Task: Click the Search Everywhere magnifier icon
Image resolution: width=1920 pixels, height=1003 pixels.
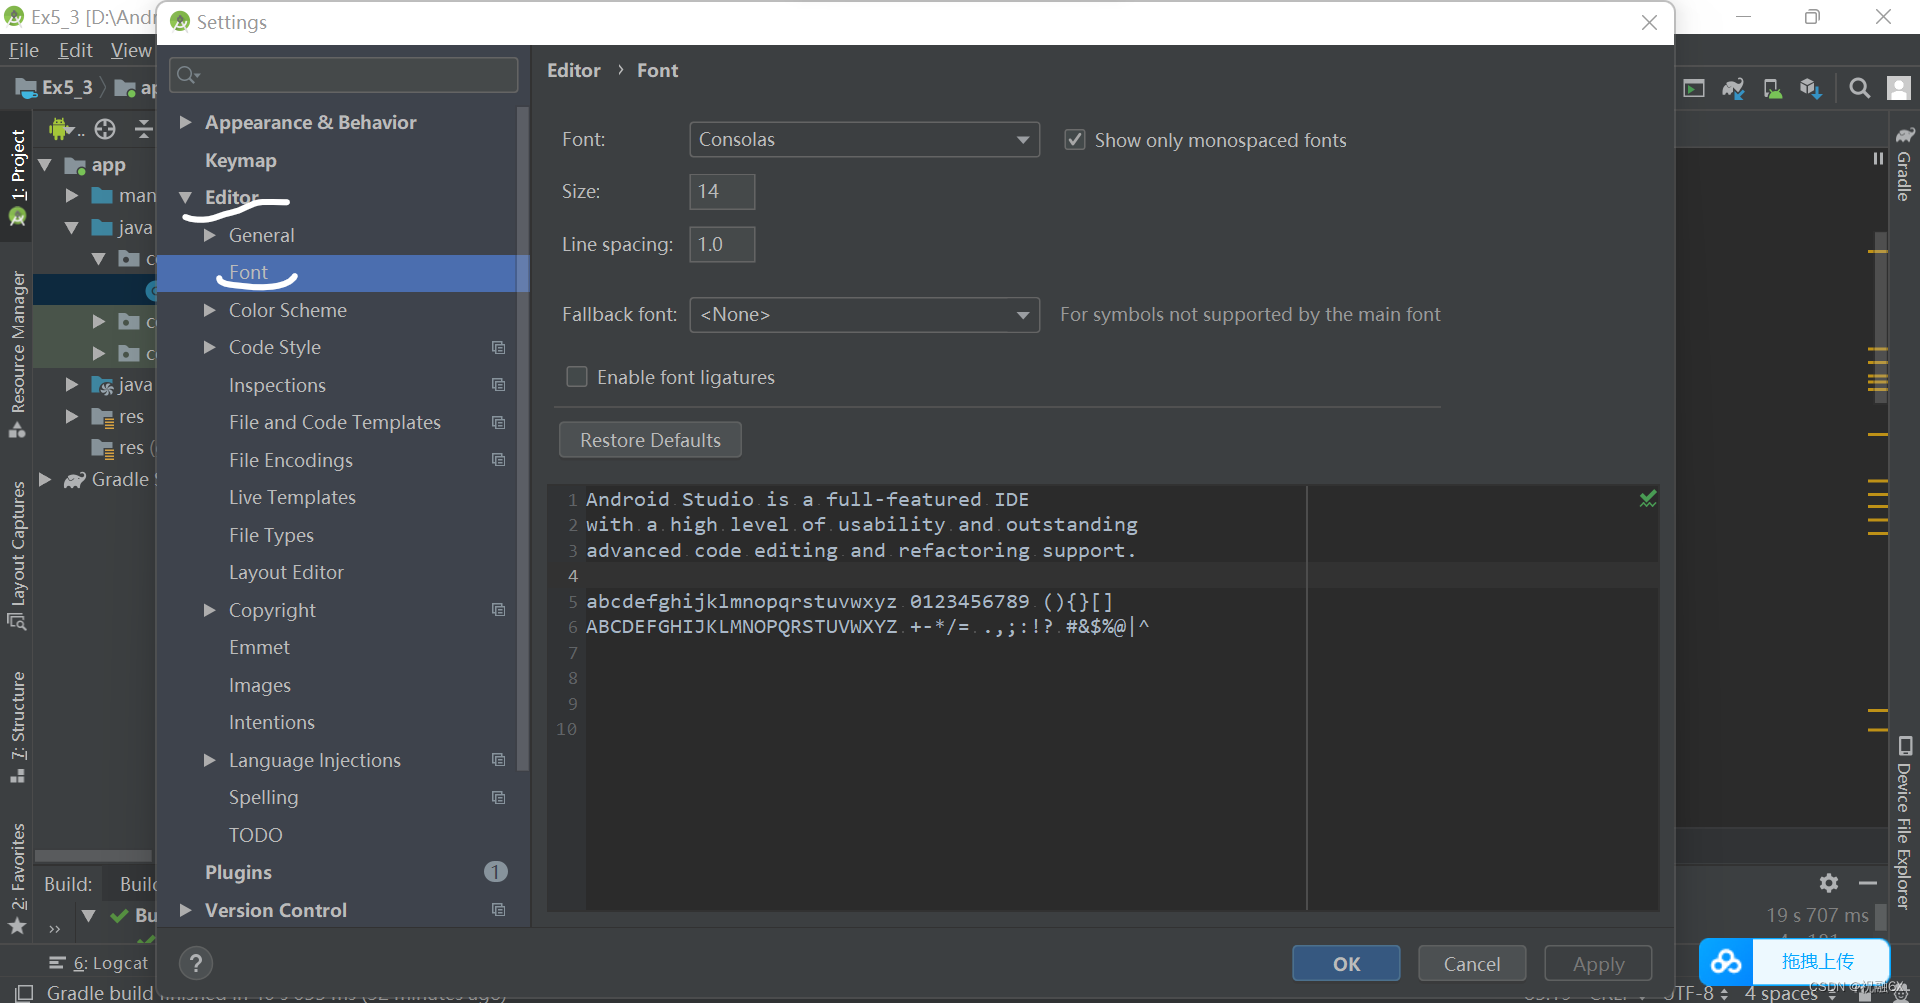Action: [1859, 88]
